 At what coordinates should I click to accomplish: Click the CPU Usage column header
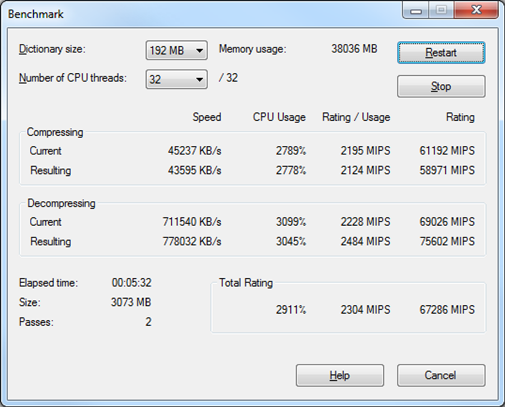279,117
